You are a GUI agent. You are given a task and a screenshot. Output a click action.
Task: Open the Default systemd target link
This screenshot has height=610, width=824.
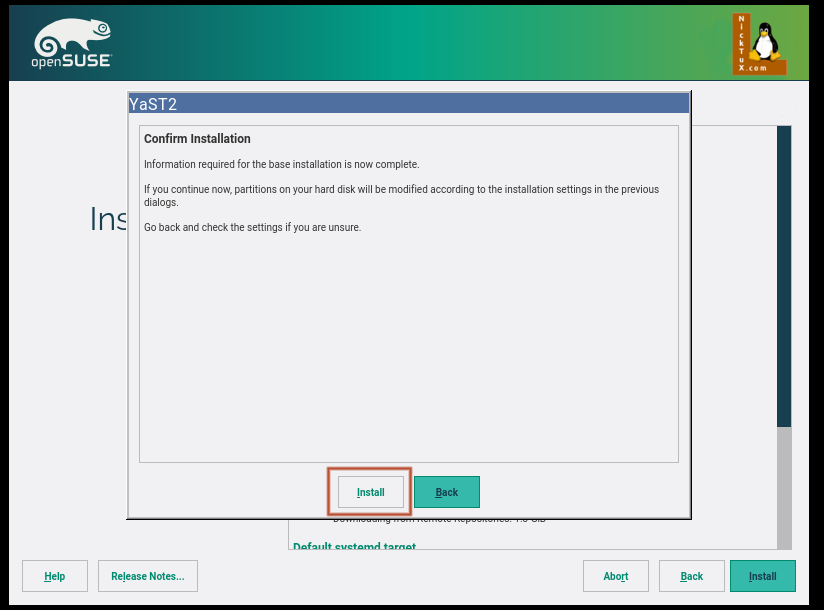[x=354, y=546]
